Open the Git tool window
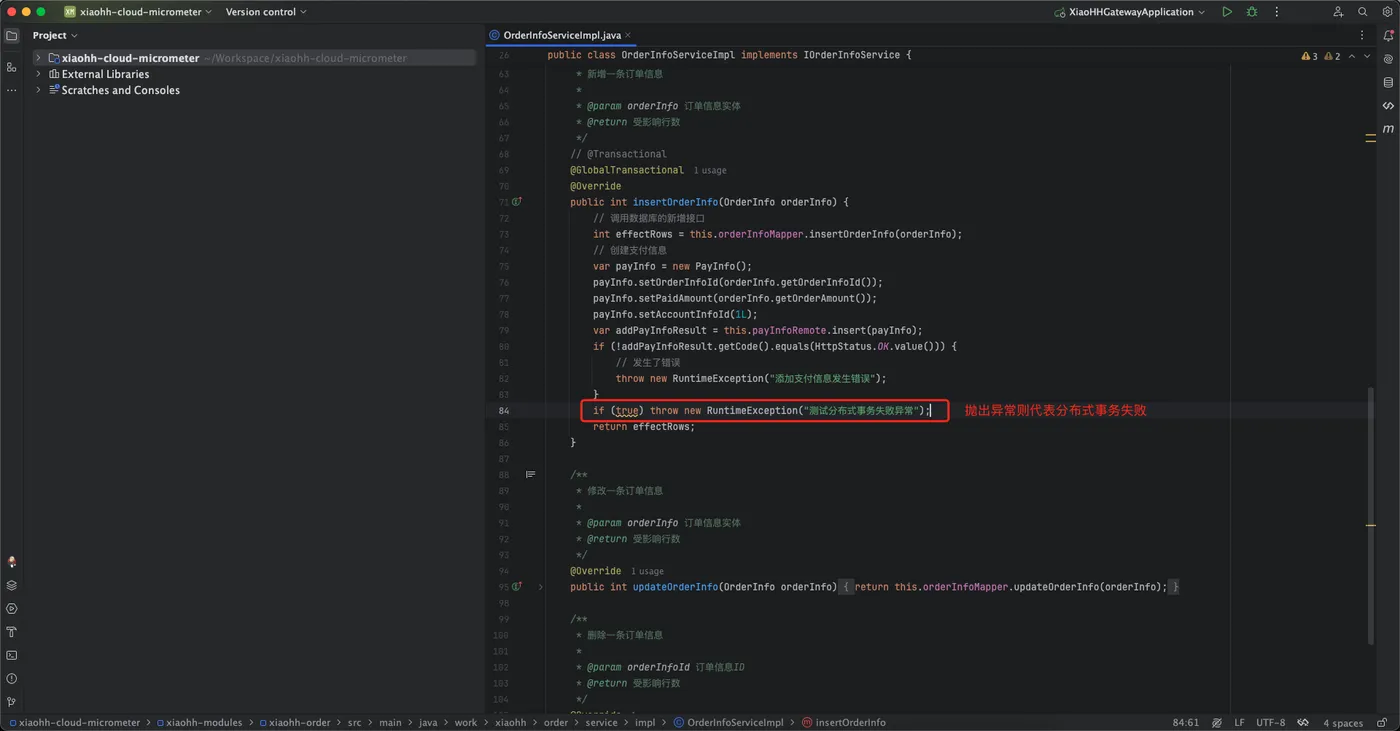 click(12, 702)
